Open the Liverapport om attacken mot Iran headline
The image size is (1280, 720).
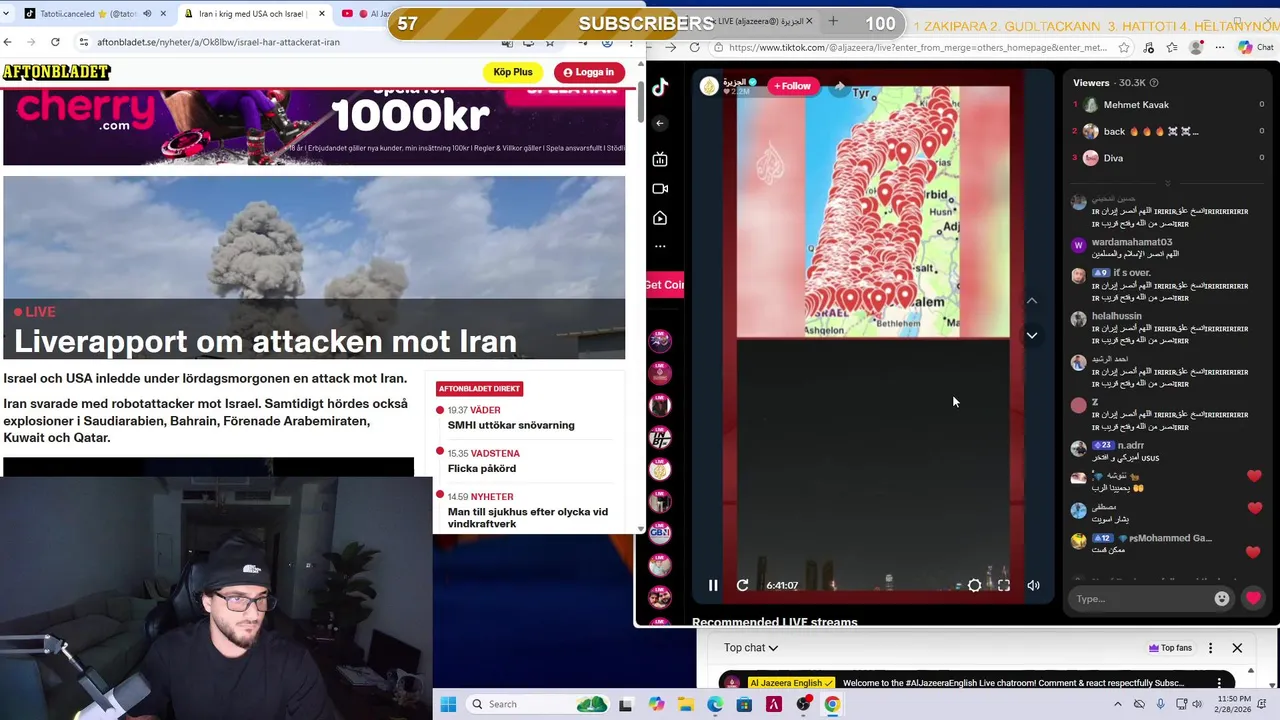265,341
